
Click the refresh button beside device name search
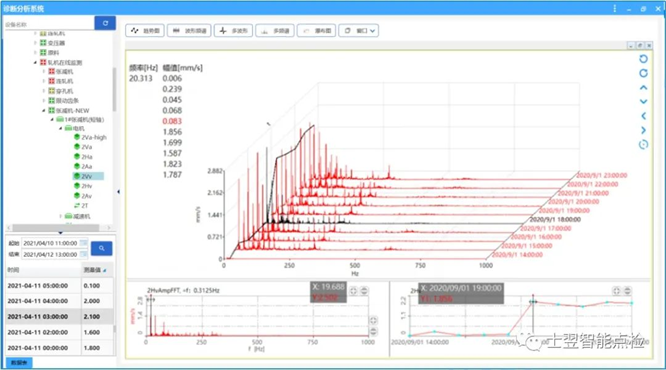coord(105,23)
